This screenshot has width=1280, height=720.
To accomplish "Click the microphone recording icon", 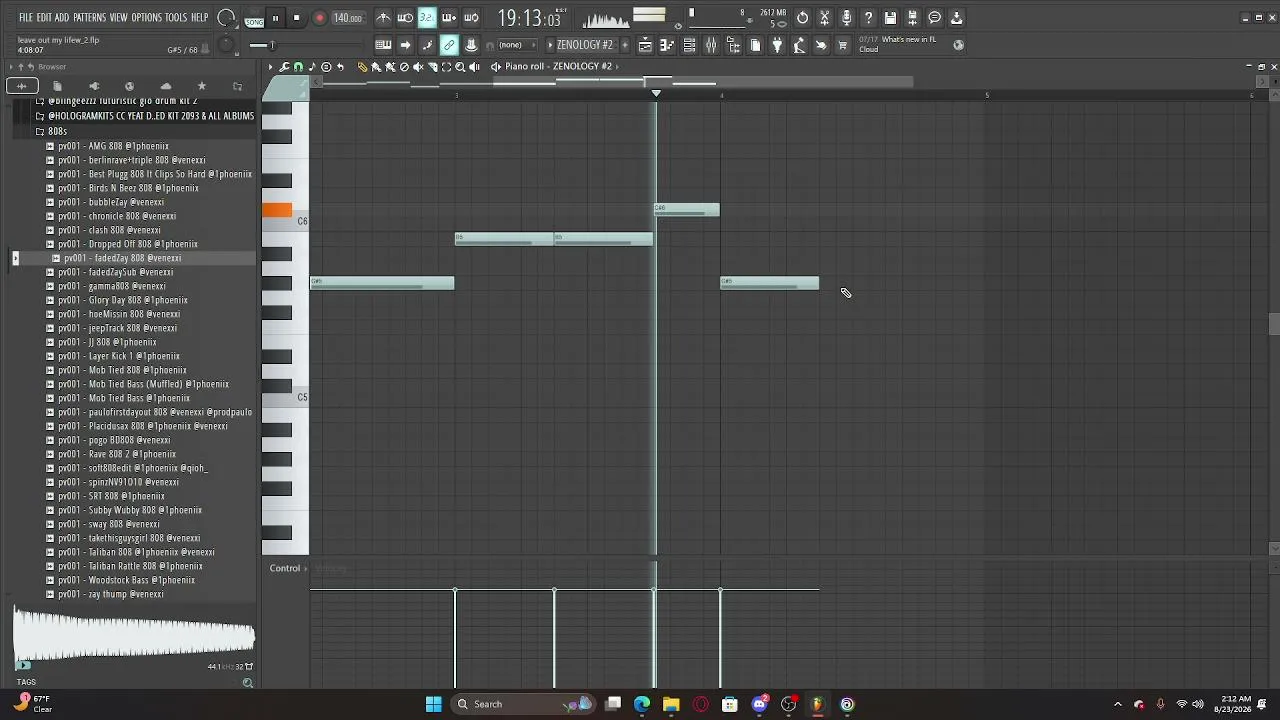I will point(846,18).
